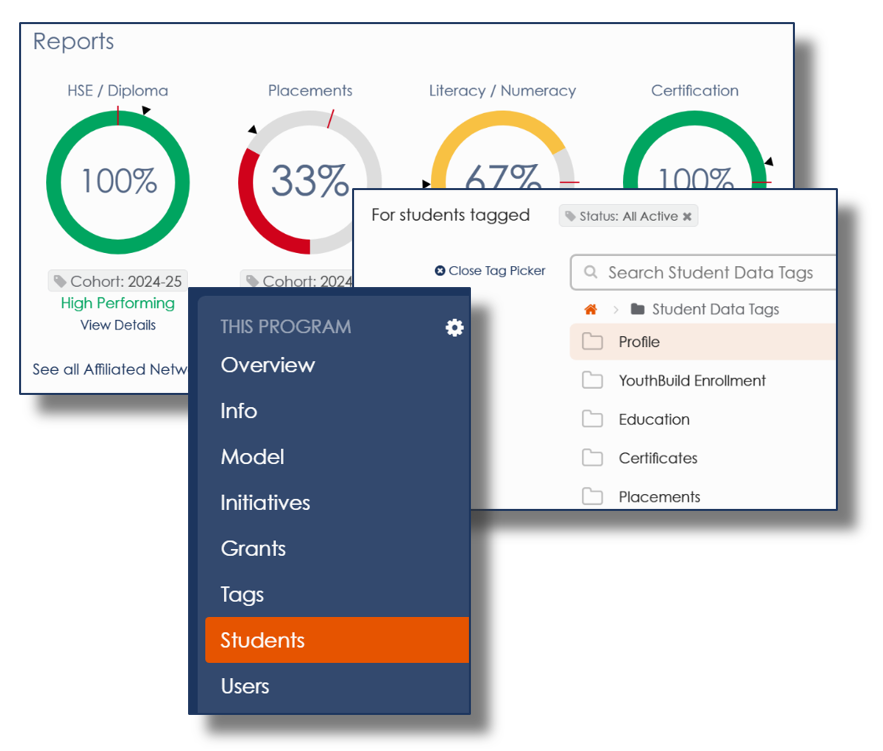Open the Placements tag folder
Image resolution: width=883 pixels, height=751 pixels.
[x=703, y=497]
